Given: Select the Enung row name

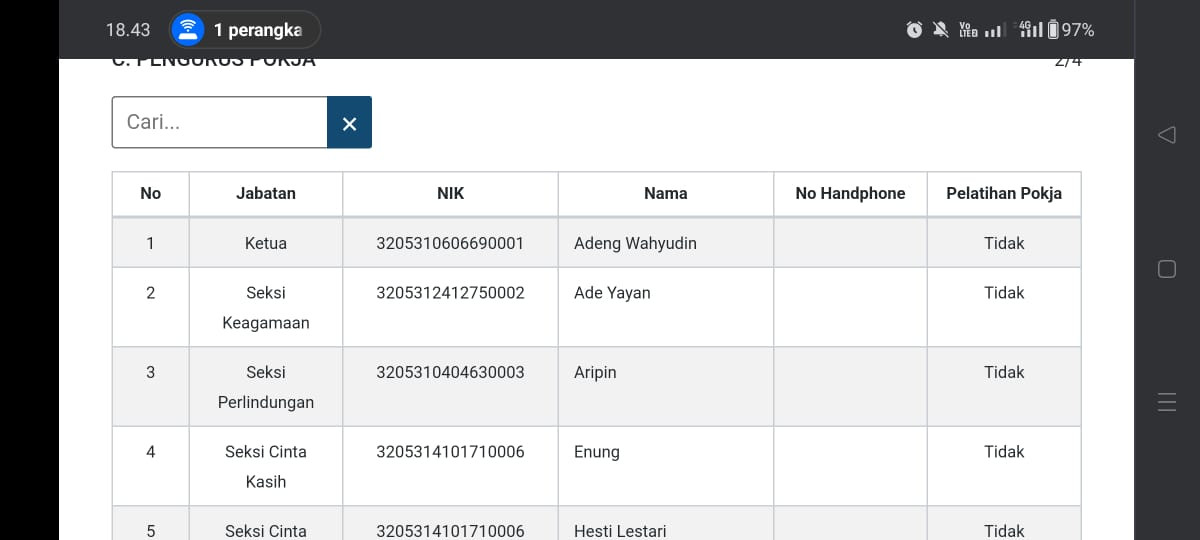Looking at the screenshot, I should (597, 452).
